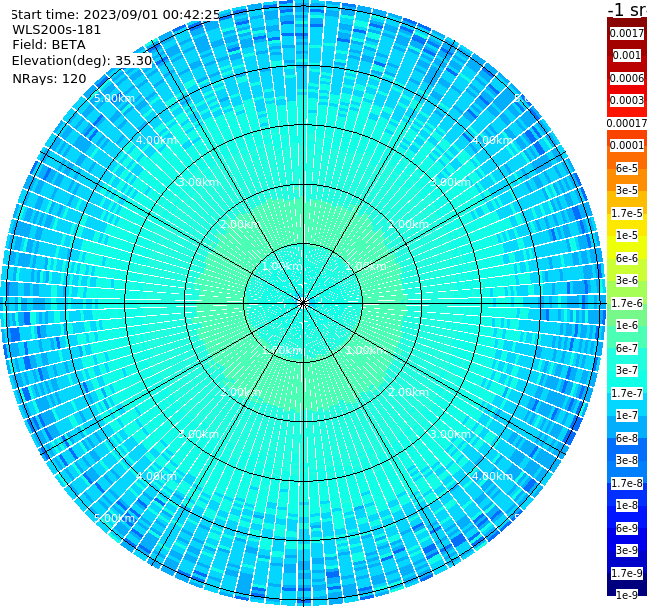Image resolution: width=647 pixels, height=607 pixels.
Task: Select the Elevation(deg): 35.30 text
Action: [82, 61]
